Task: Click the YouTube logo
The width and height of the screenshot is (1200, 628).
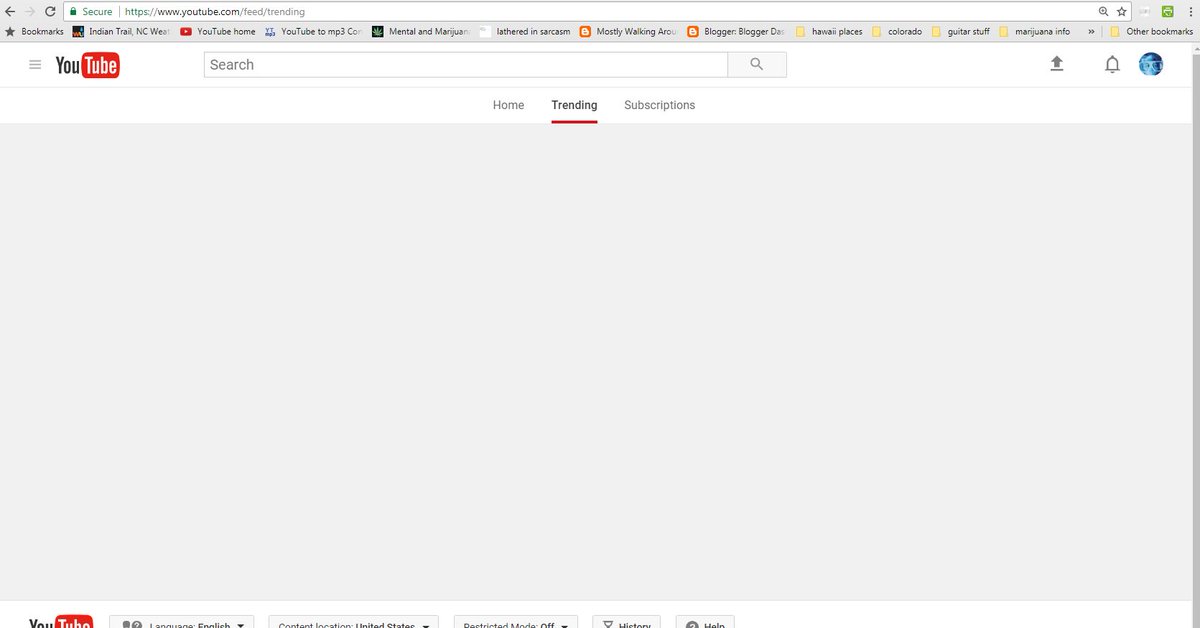Action: (x=87, y=64)
